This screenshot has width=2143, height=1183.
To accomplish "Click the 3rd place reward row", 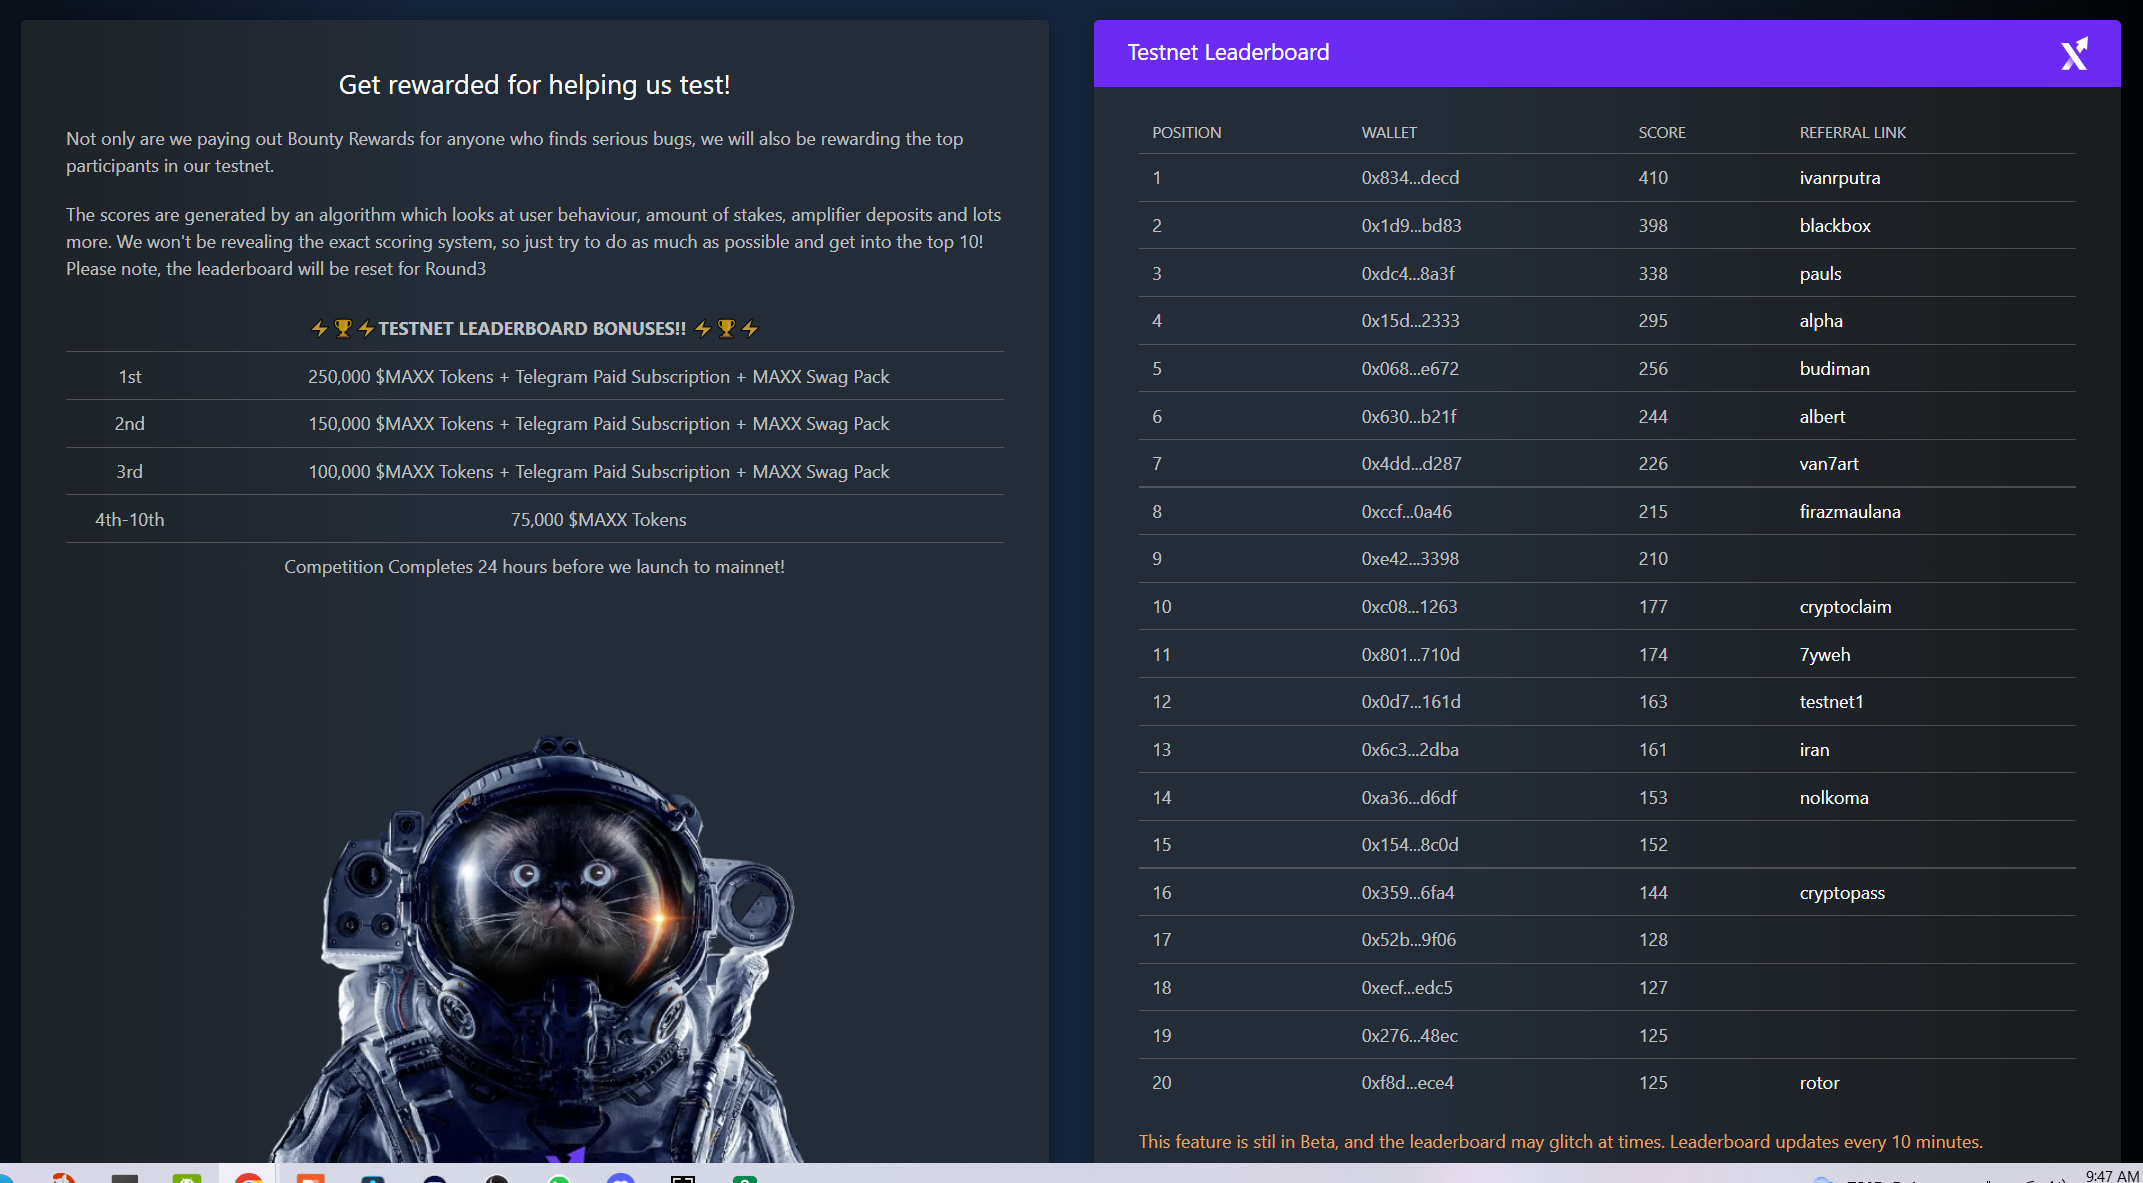I will [x=535, y=472].
